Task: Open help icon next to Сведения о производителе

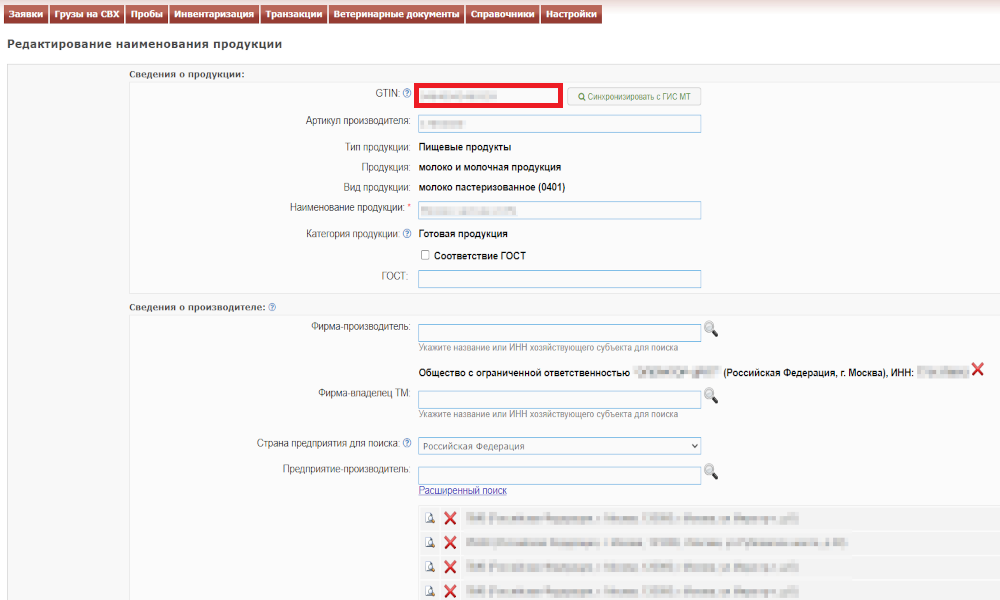Action: pos(272,307)
